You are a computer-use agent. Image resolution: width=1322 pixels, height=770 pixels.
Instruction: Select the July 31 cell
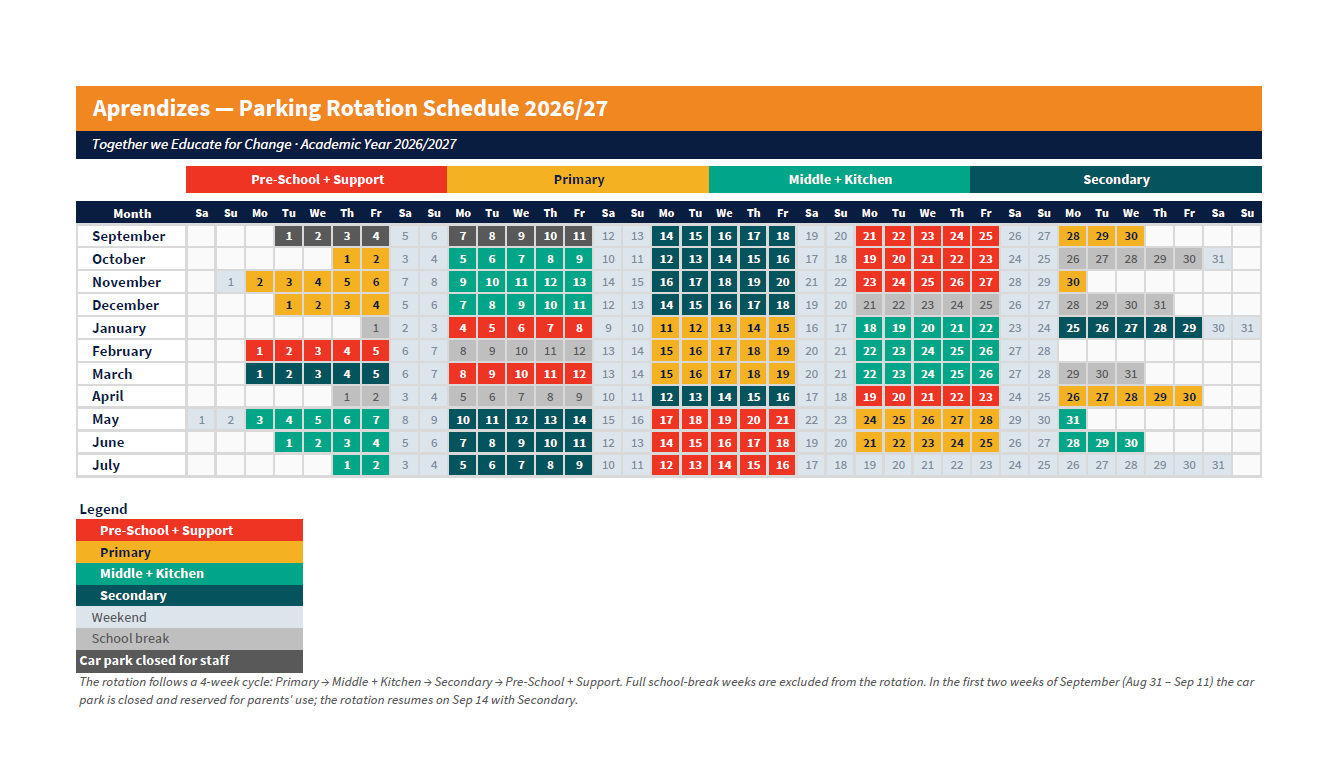pyautogui.click(x=1217, y=465)
